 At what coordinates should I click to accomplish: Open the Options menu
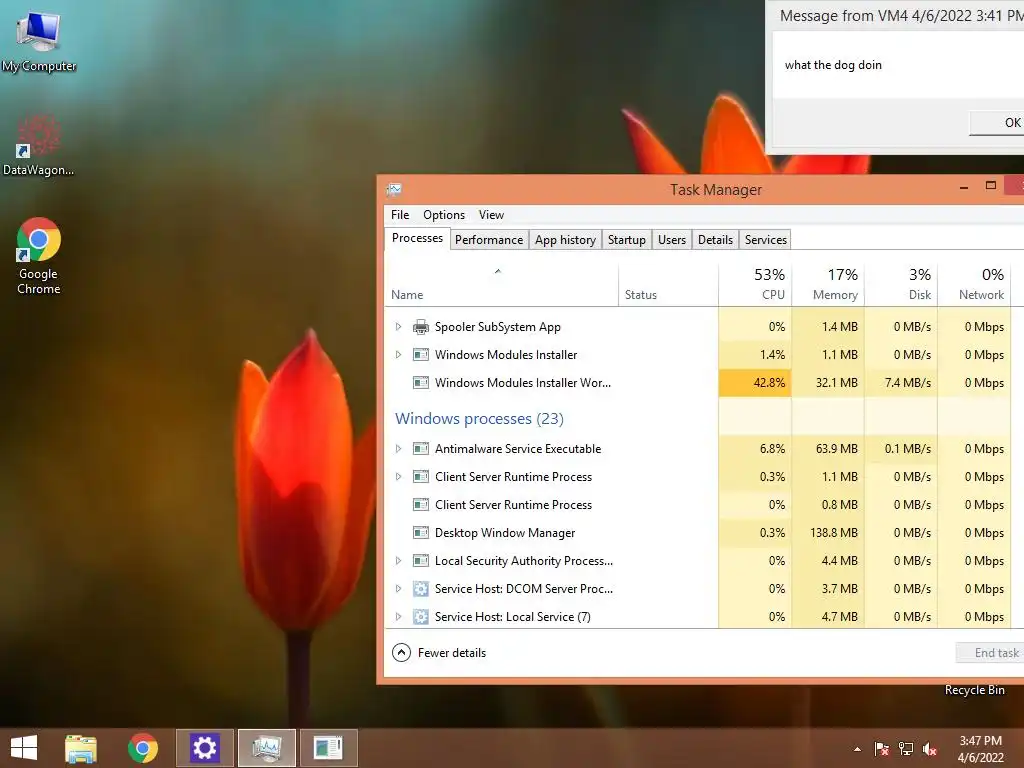click(x=444, y=215)
